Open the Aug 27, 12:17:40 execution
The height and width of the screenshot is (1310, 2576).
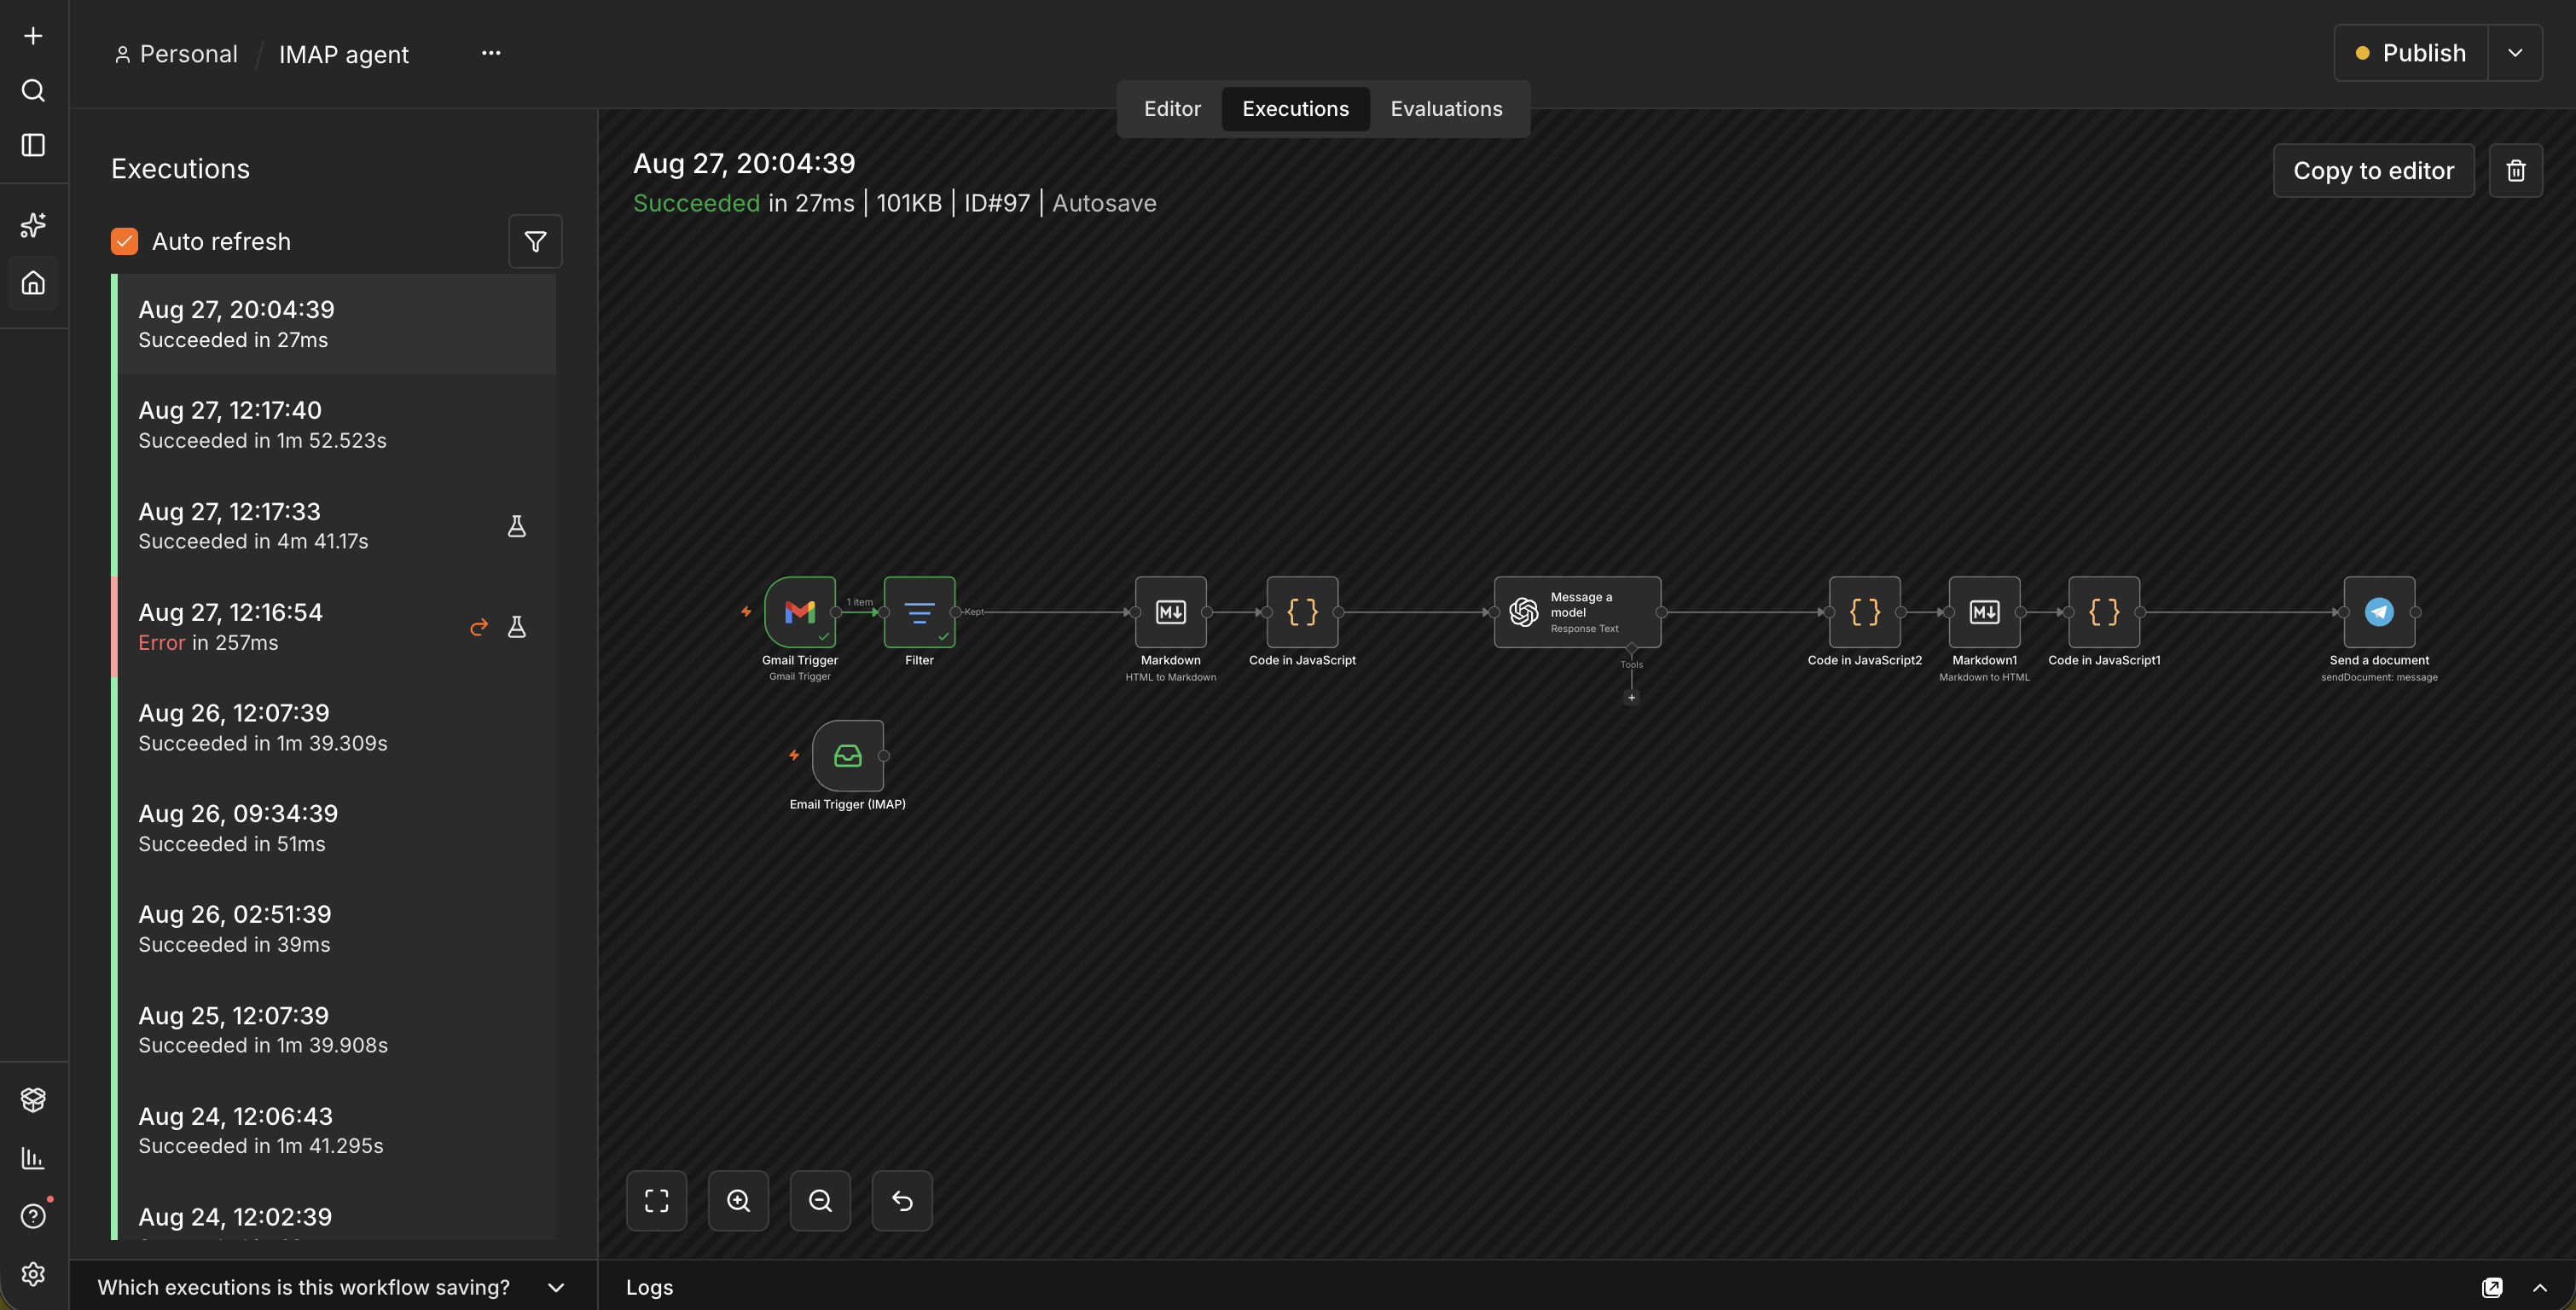click(334, 425)
